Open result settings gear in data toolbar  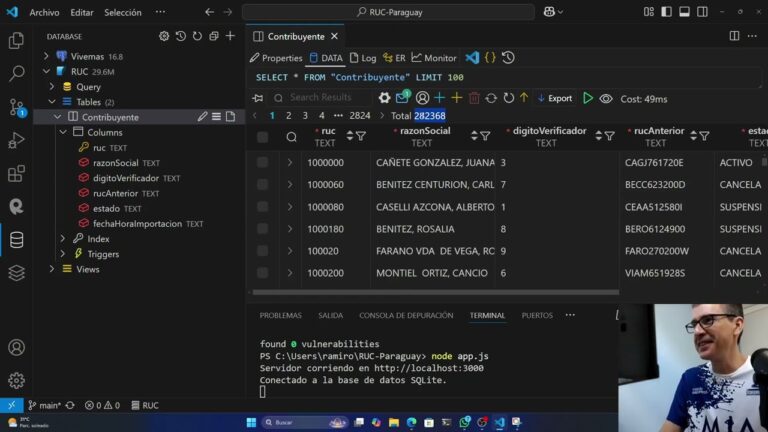(x=384, y=98)
